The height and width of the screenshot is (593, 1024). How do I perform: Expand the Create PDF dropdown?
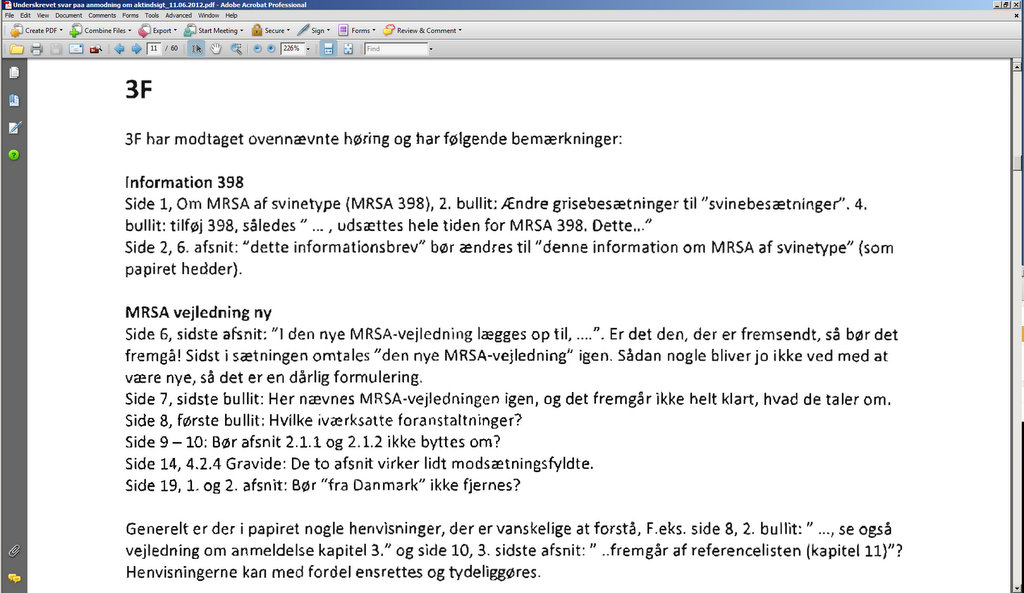61,30
